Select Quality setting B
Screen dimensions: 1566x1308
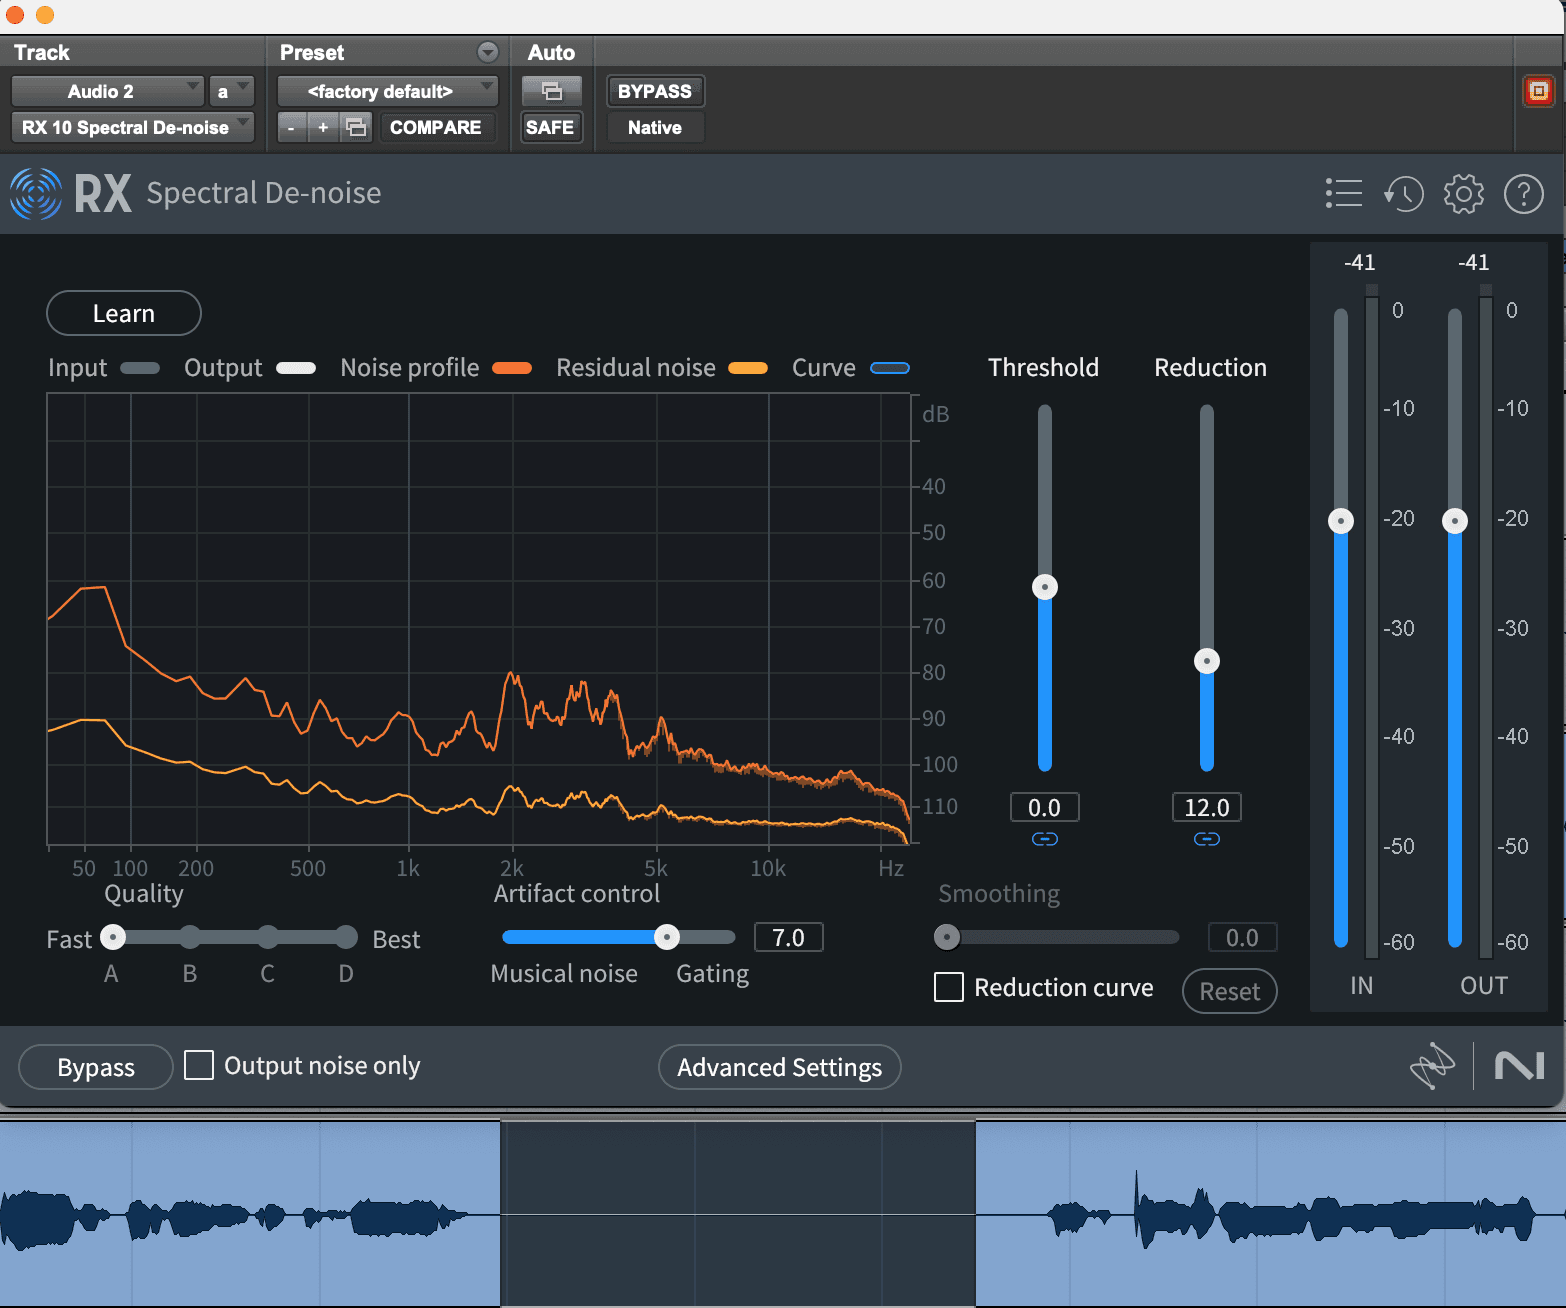coord(190,938)
